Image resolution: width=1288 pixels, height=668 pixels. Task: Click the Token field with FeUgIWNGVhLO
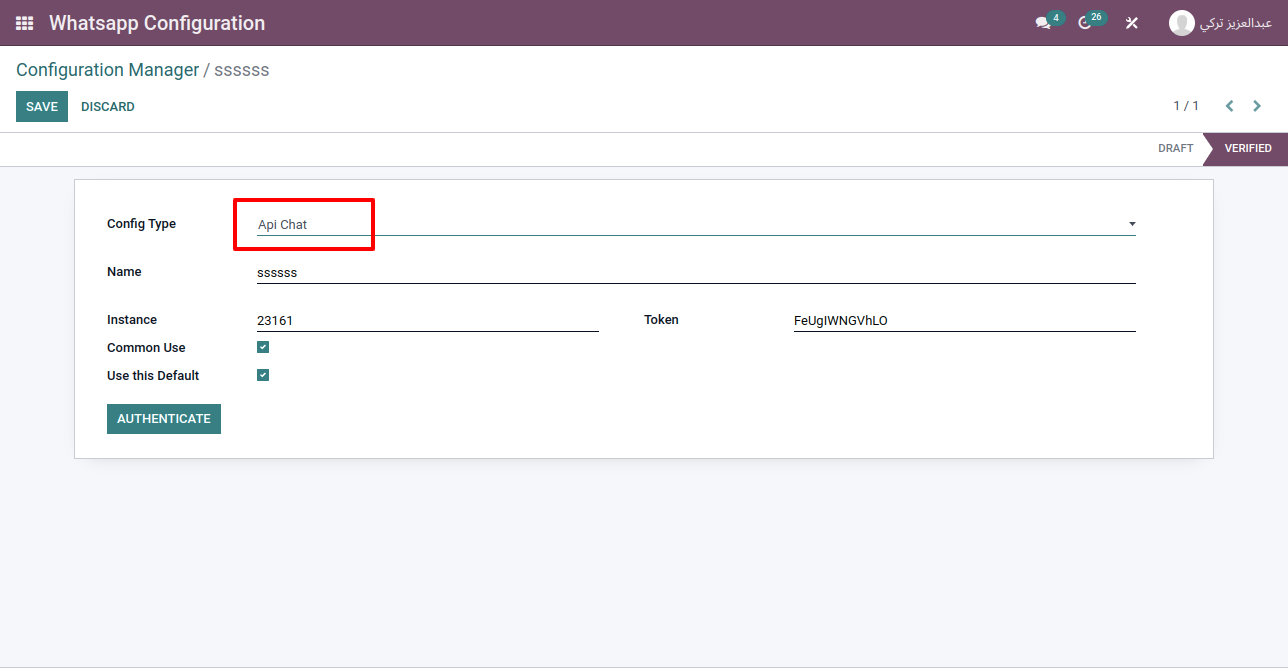click(x=965, y=320)
